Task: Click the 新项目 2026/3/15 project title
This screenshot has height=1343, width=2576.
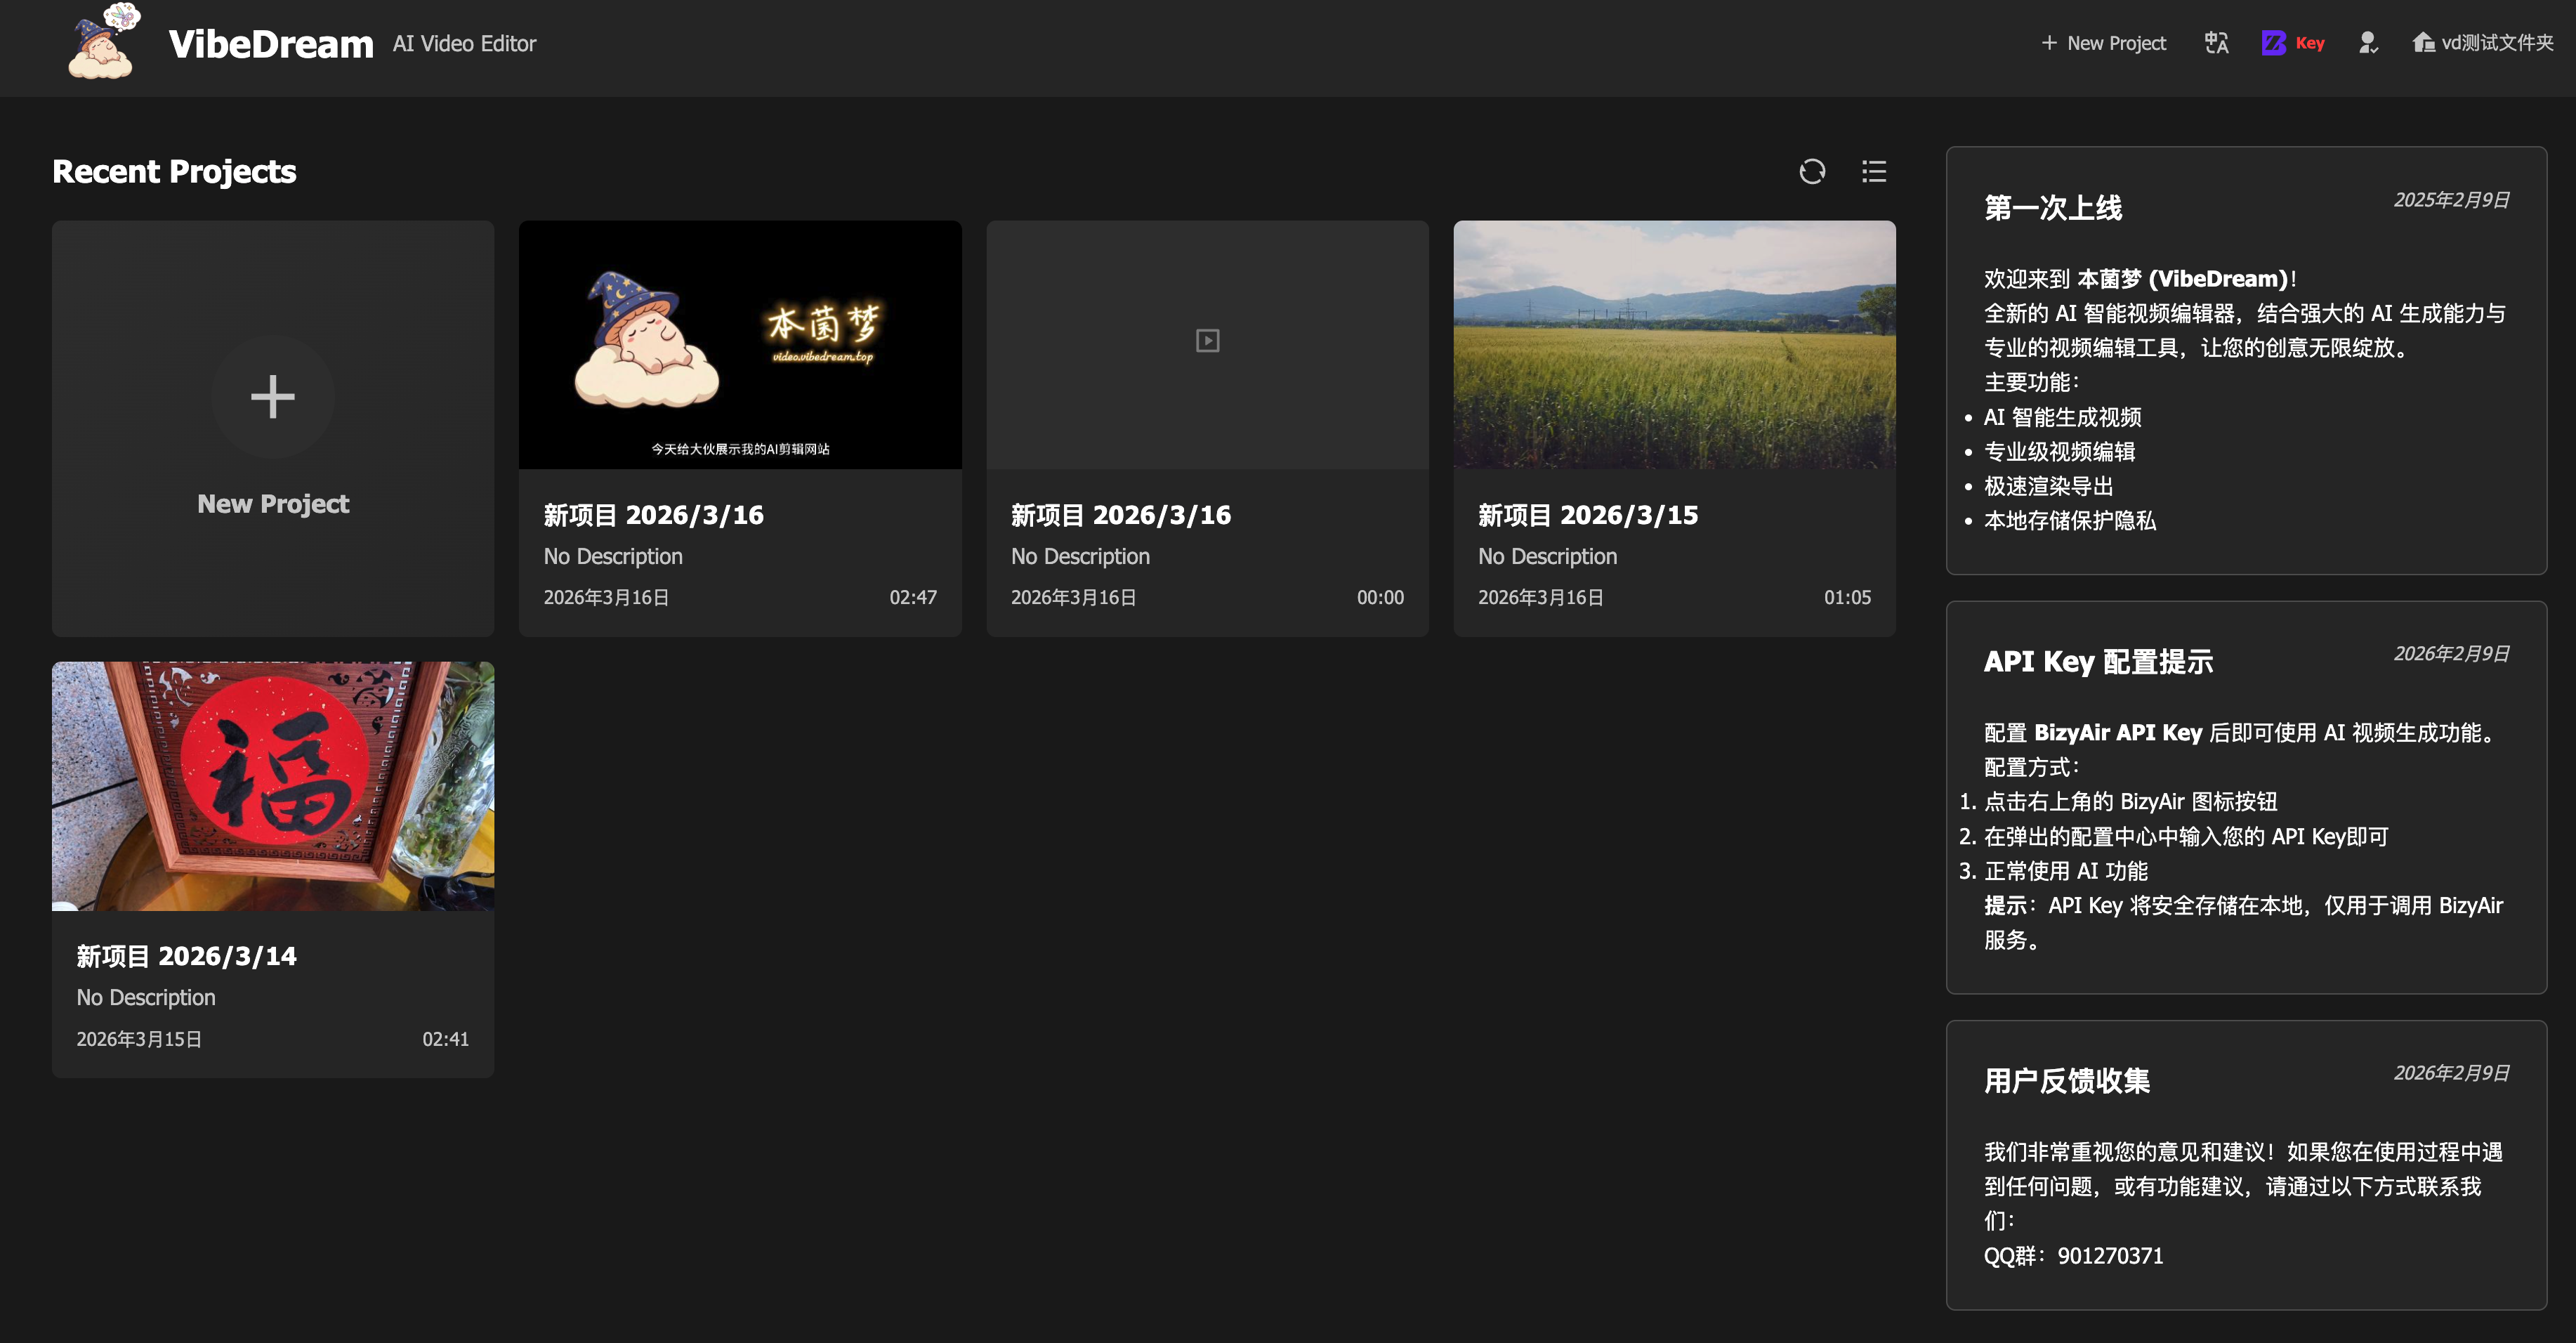Action: [1587, 515]
